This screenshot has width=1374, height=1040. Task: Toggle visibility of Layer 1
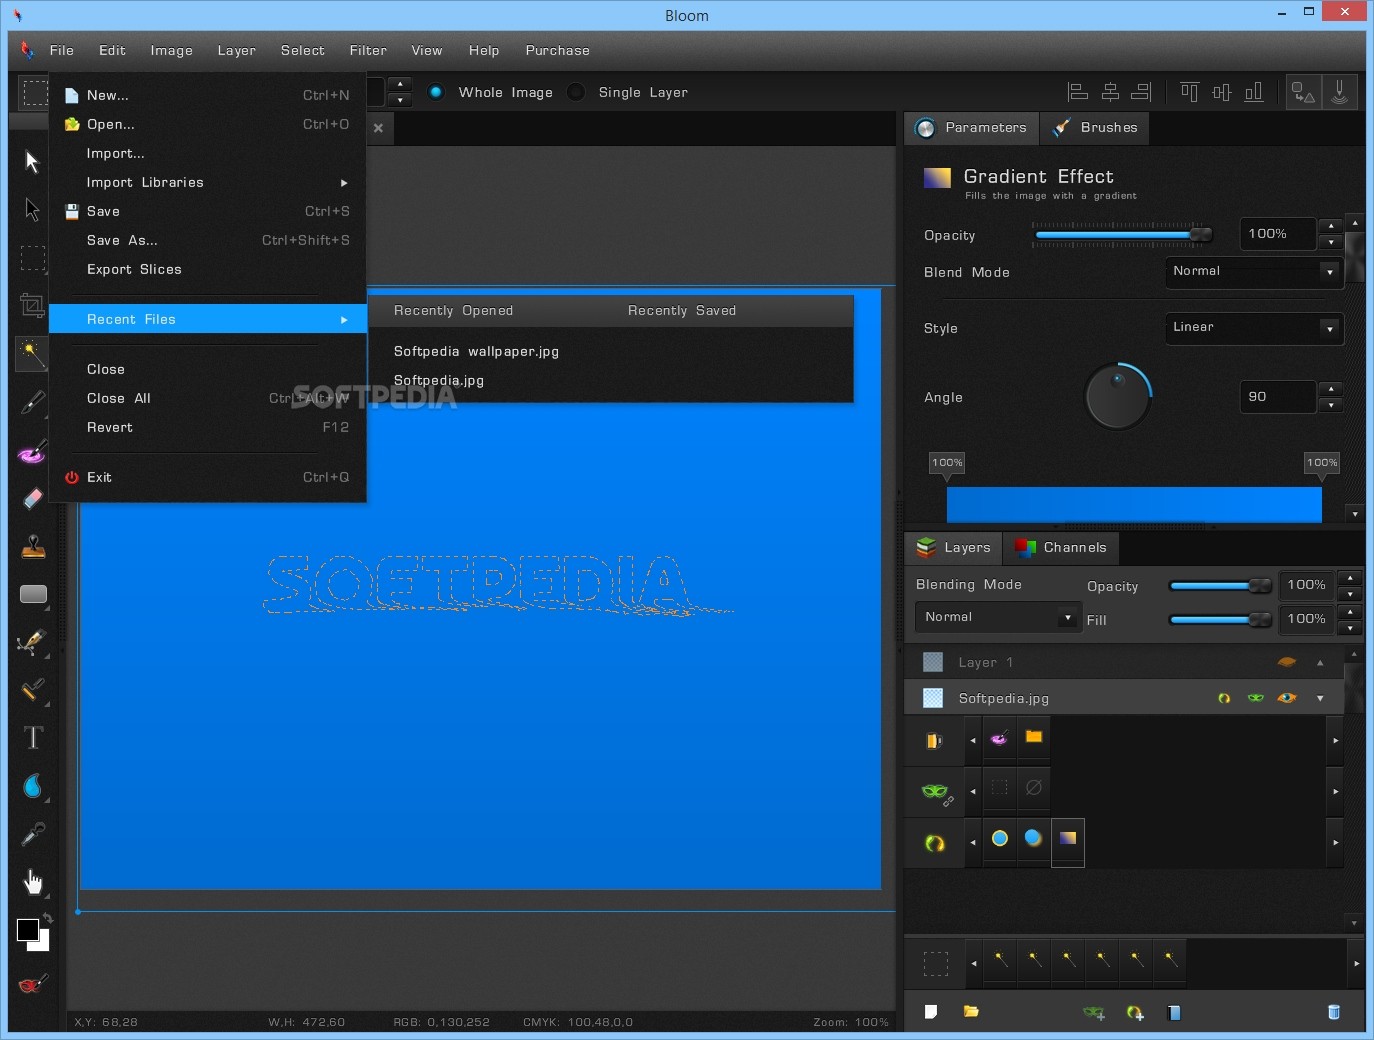pos(1287,662)
